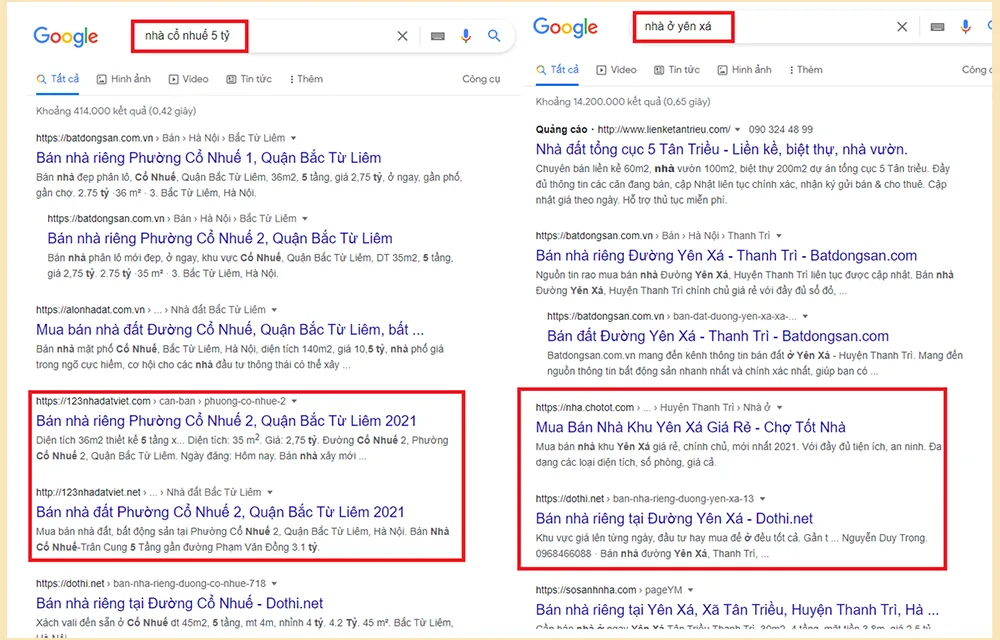The width and height of the screenshot is (1000, 640).
Task: Expand arrow beside first batdongsan.com.vn Bắc Từ Liêm URL
Action: tap(293, 138)
